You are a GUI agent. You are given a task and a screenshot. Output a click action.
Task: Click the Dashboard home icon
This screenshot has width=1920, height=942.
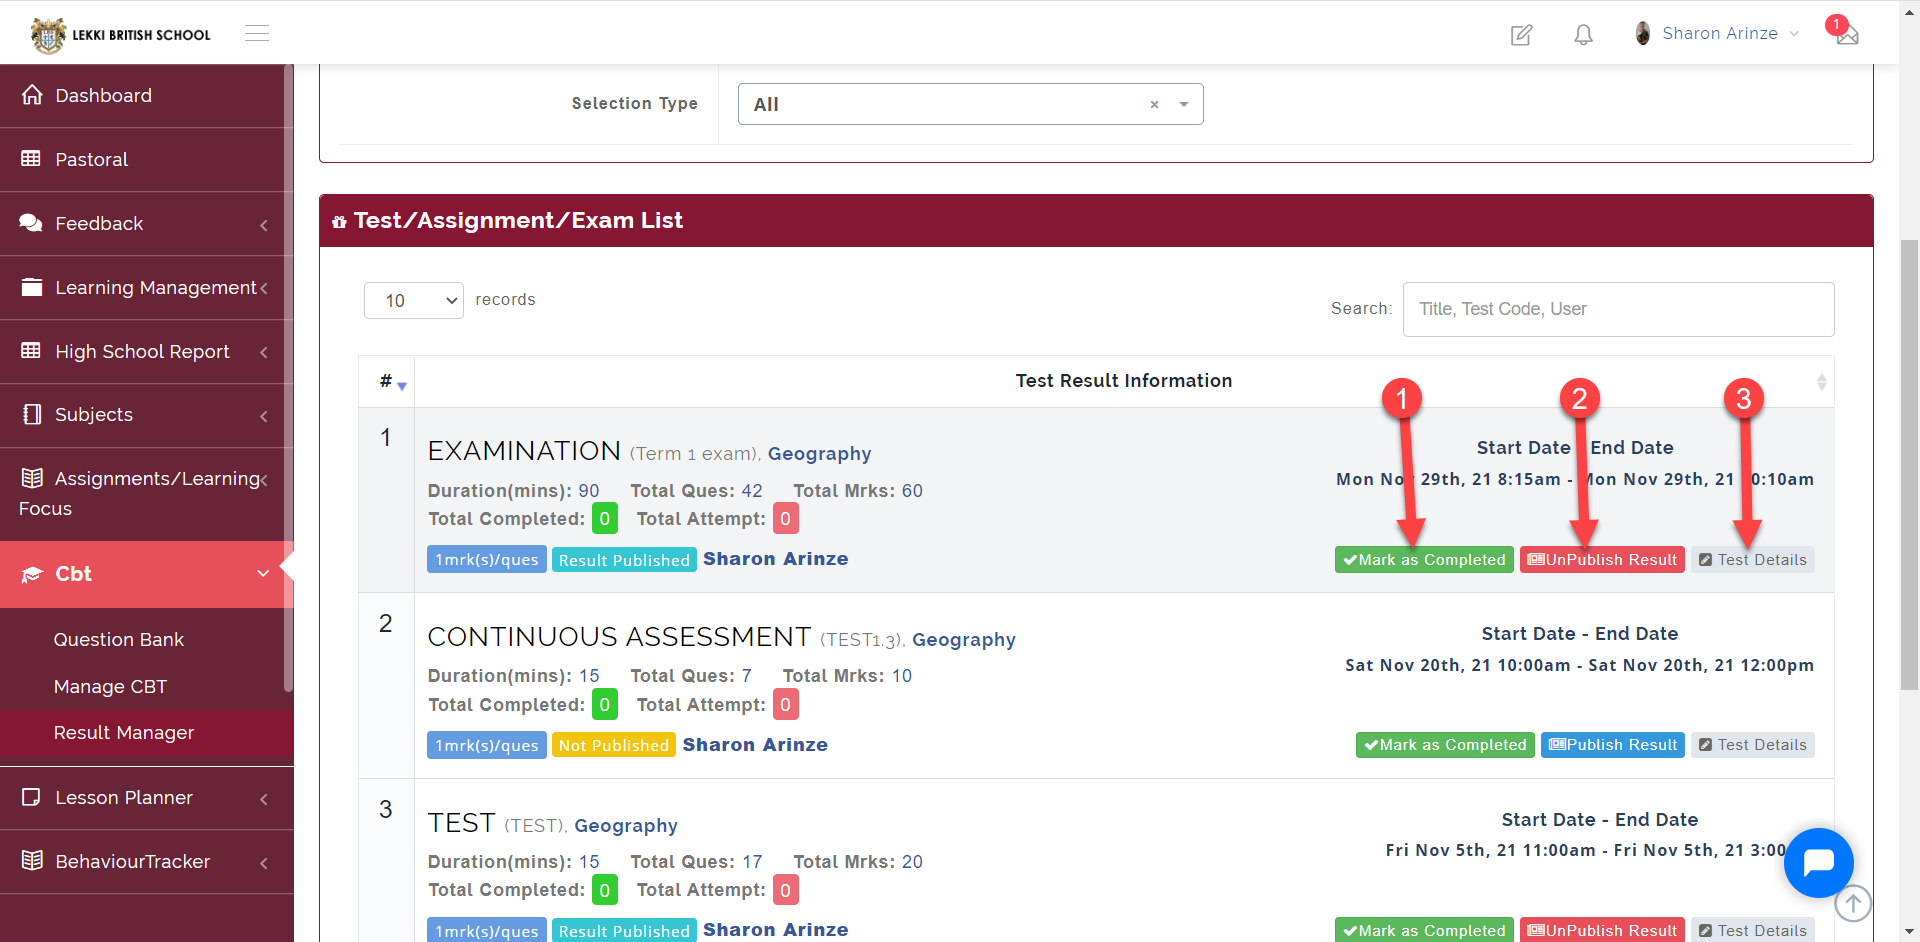click(32, 95)
